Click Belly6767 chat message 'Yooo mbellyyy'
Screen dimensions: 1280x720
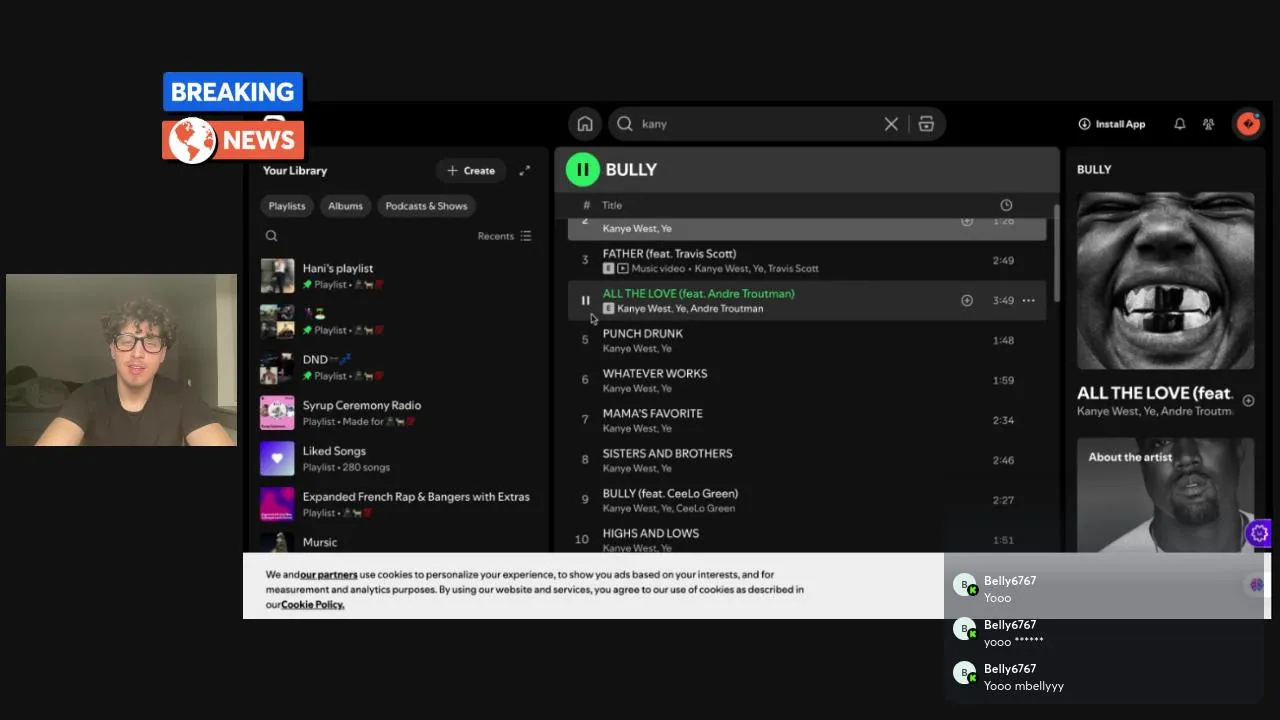tap(1024, 686)
